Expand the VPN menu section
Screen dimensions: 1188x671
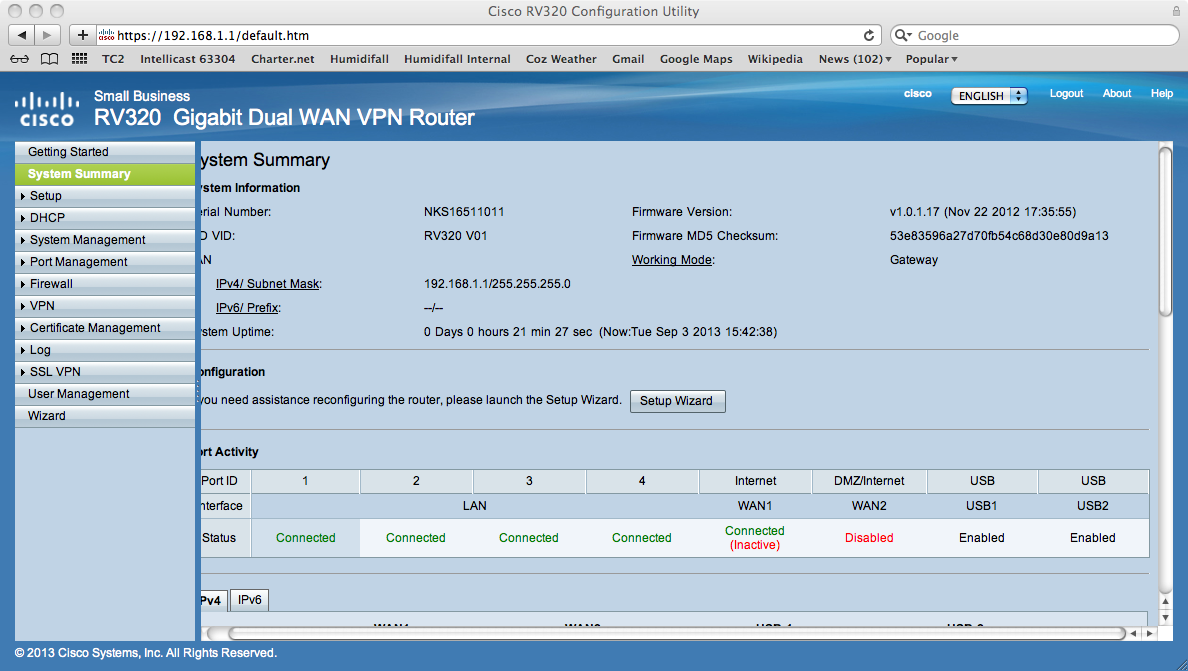coord(105,305)
